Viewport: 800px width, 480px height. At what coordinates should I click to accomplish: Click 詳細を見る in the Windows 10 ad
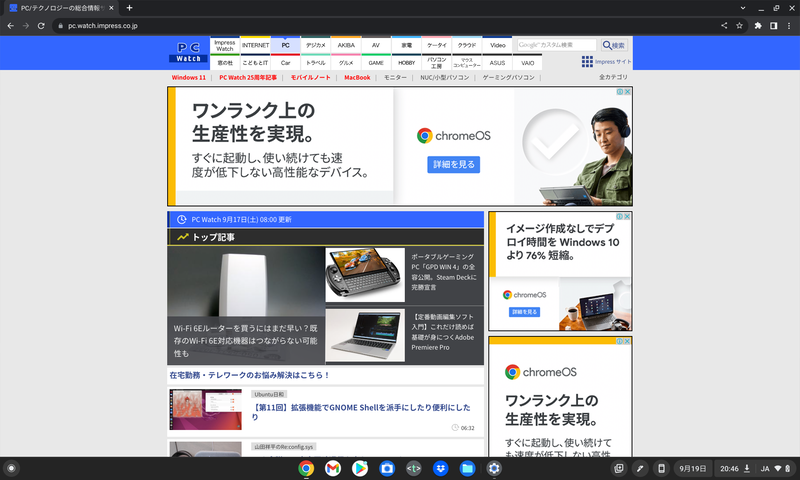[x=524, y=312]
